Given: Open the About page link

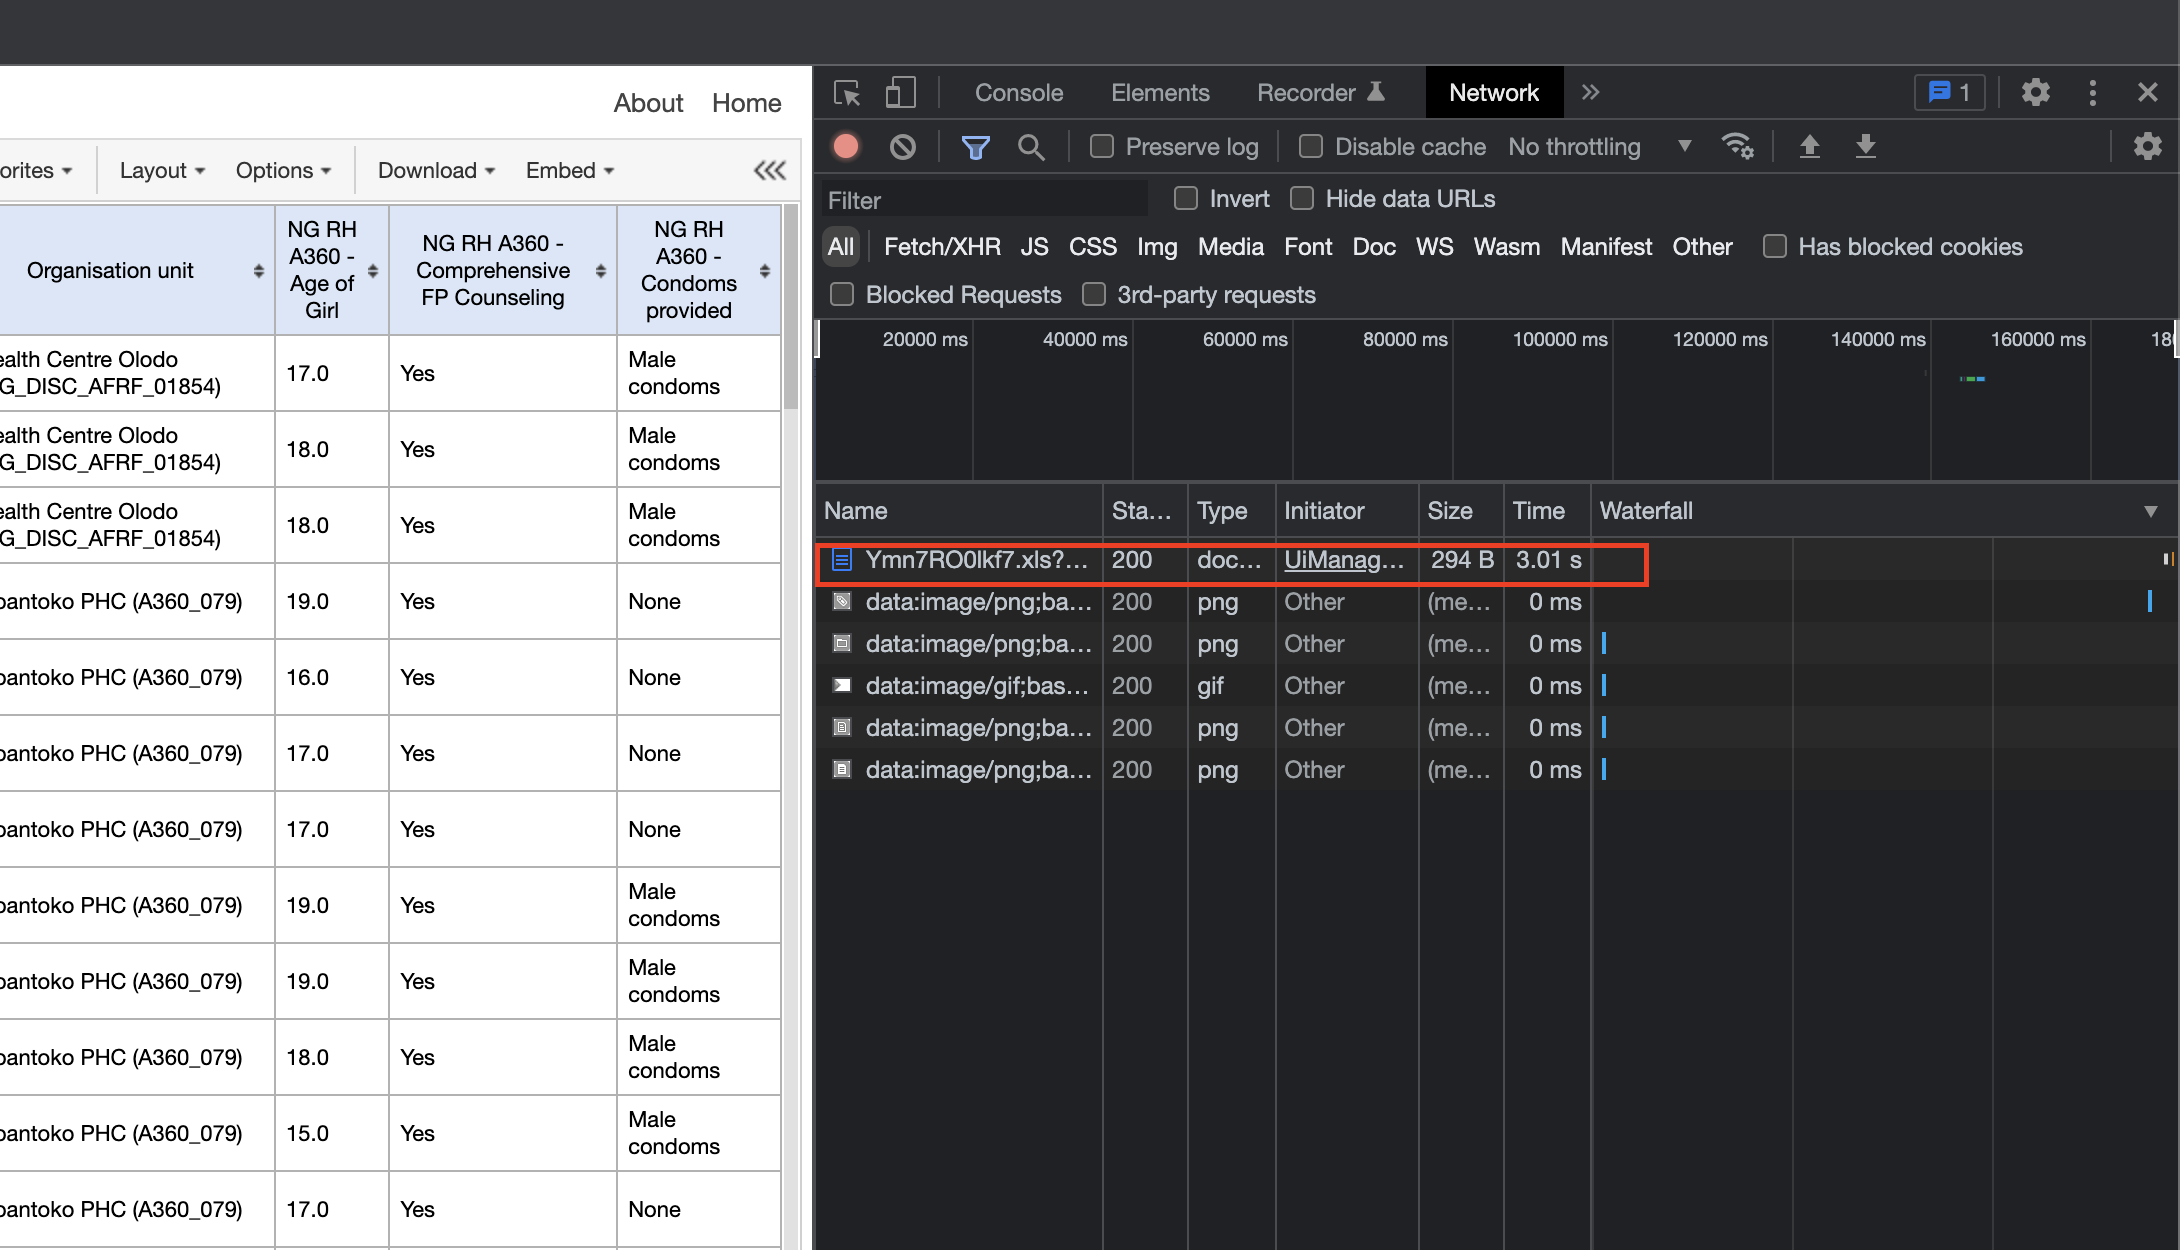Looking at the screenshot, I should [648, 103].
